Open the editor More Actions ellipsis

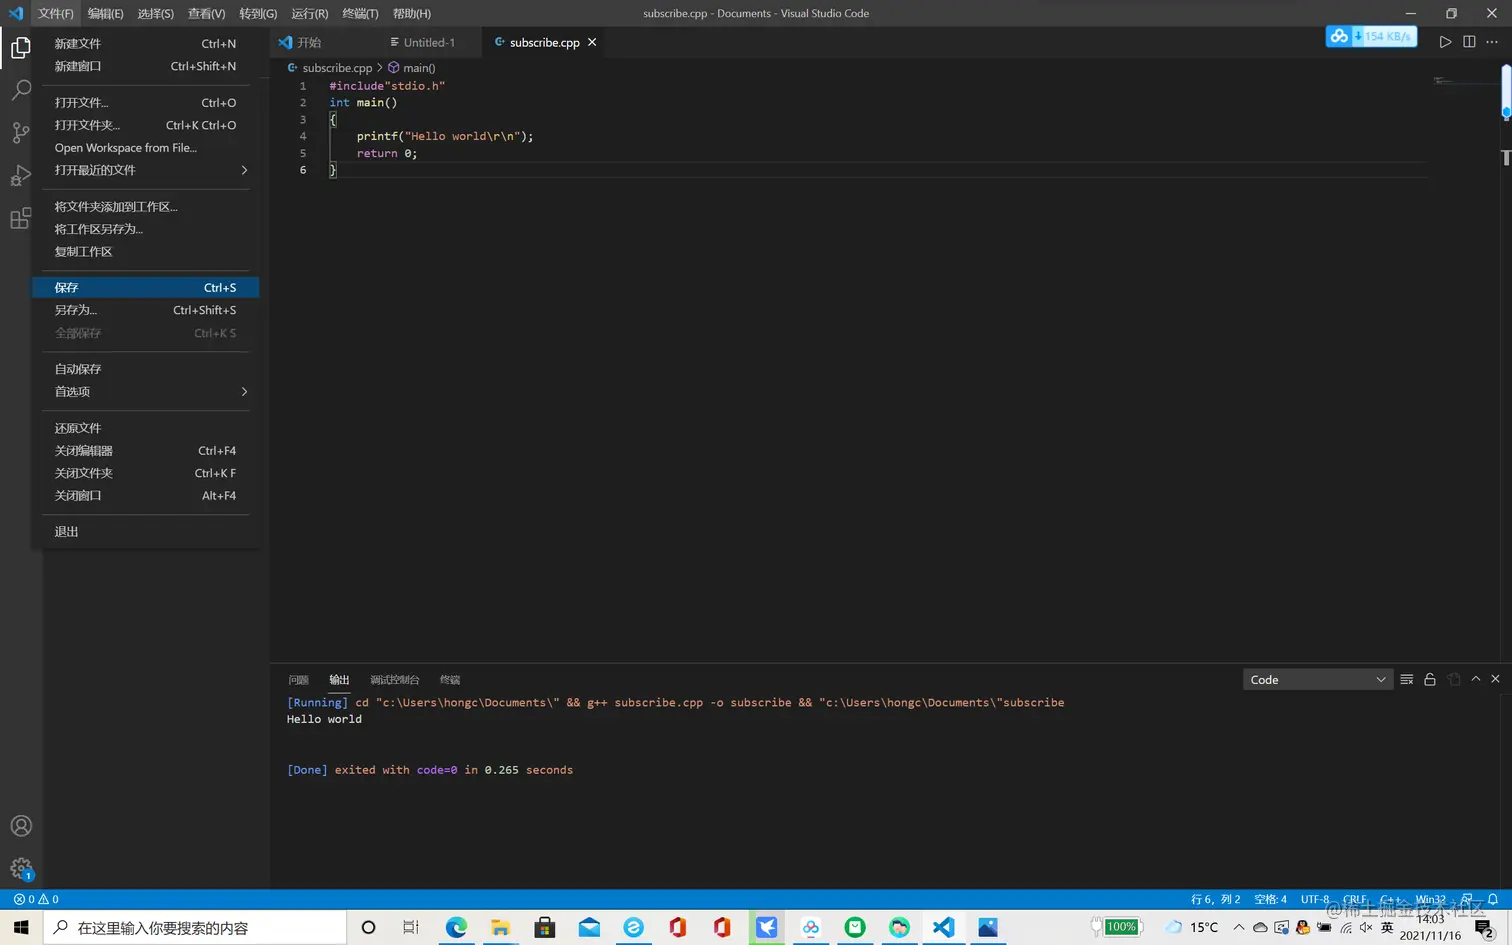coord(1492,42)
